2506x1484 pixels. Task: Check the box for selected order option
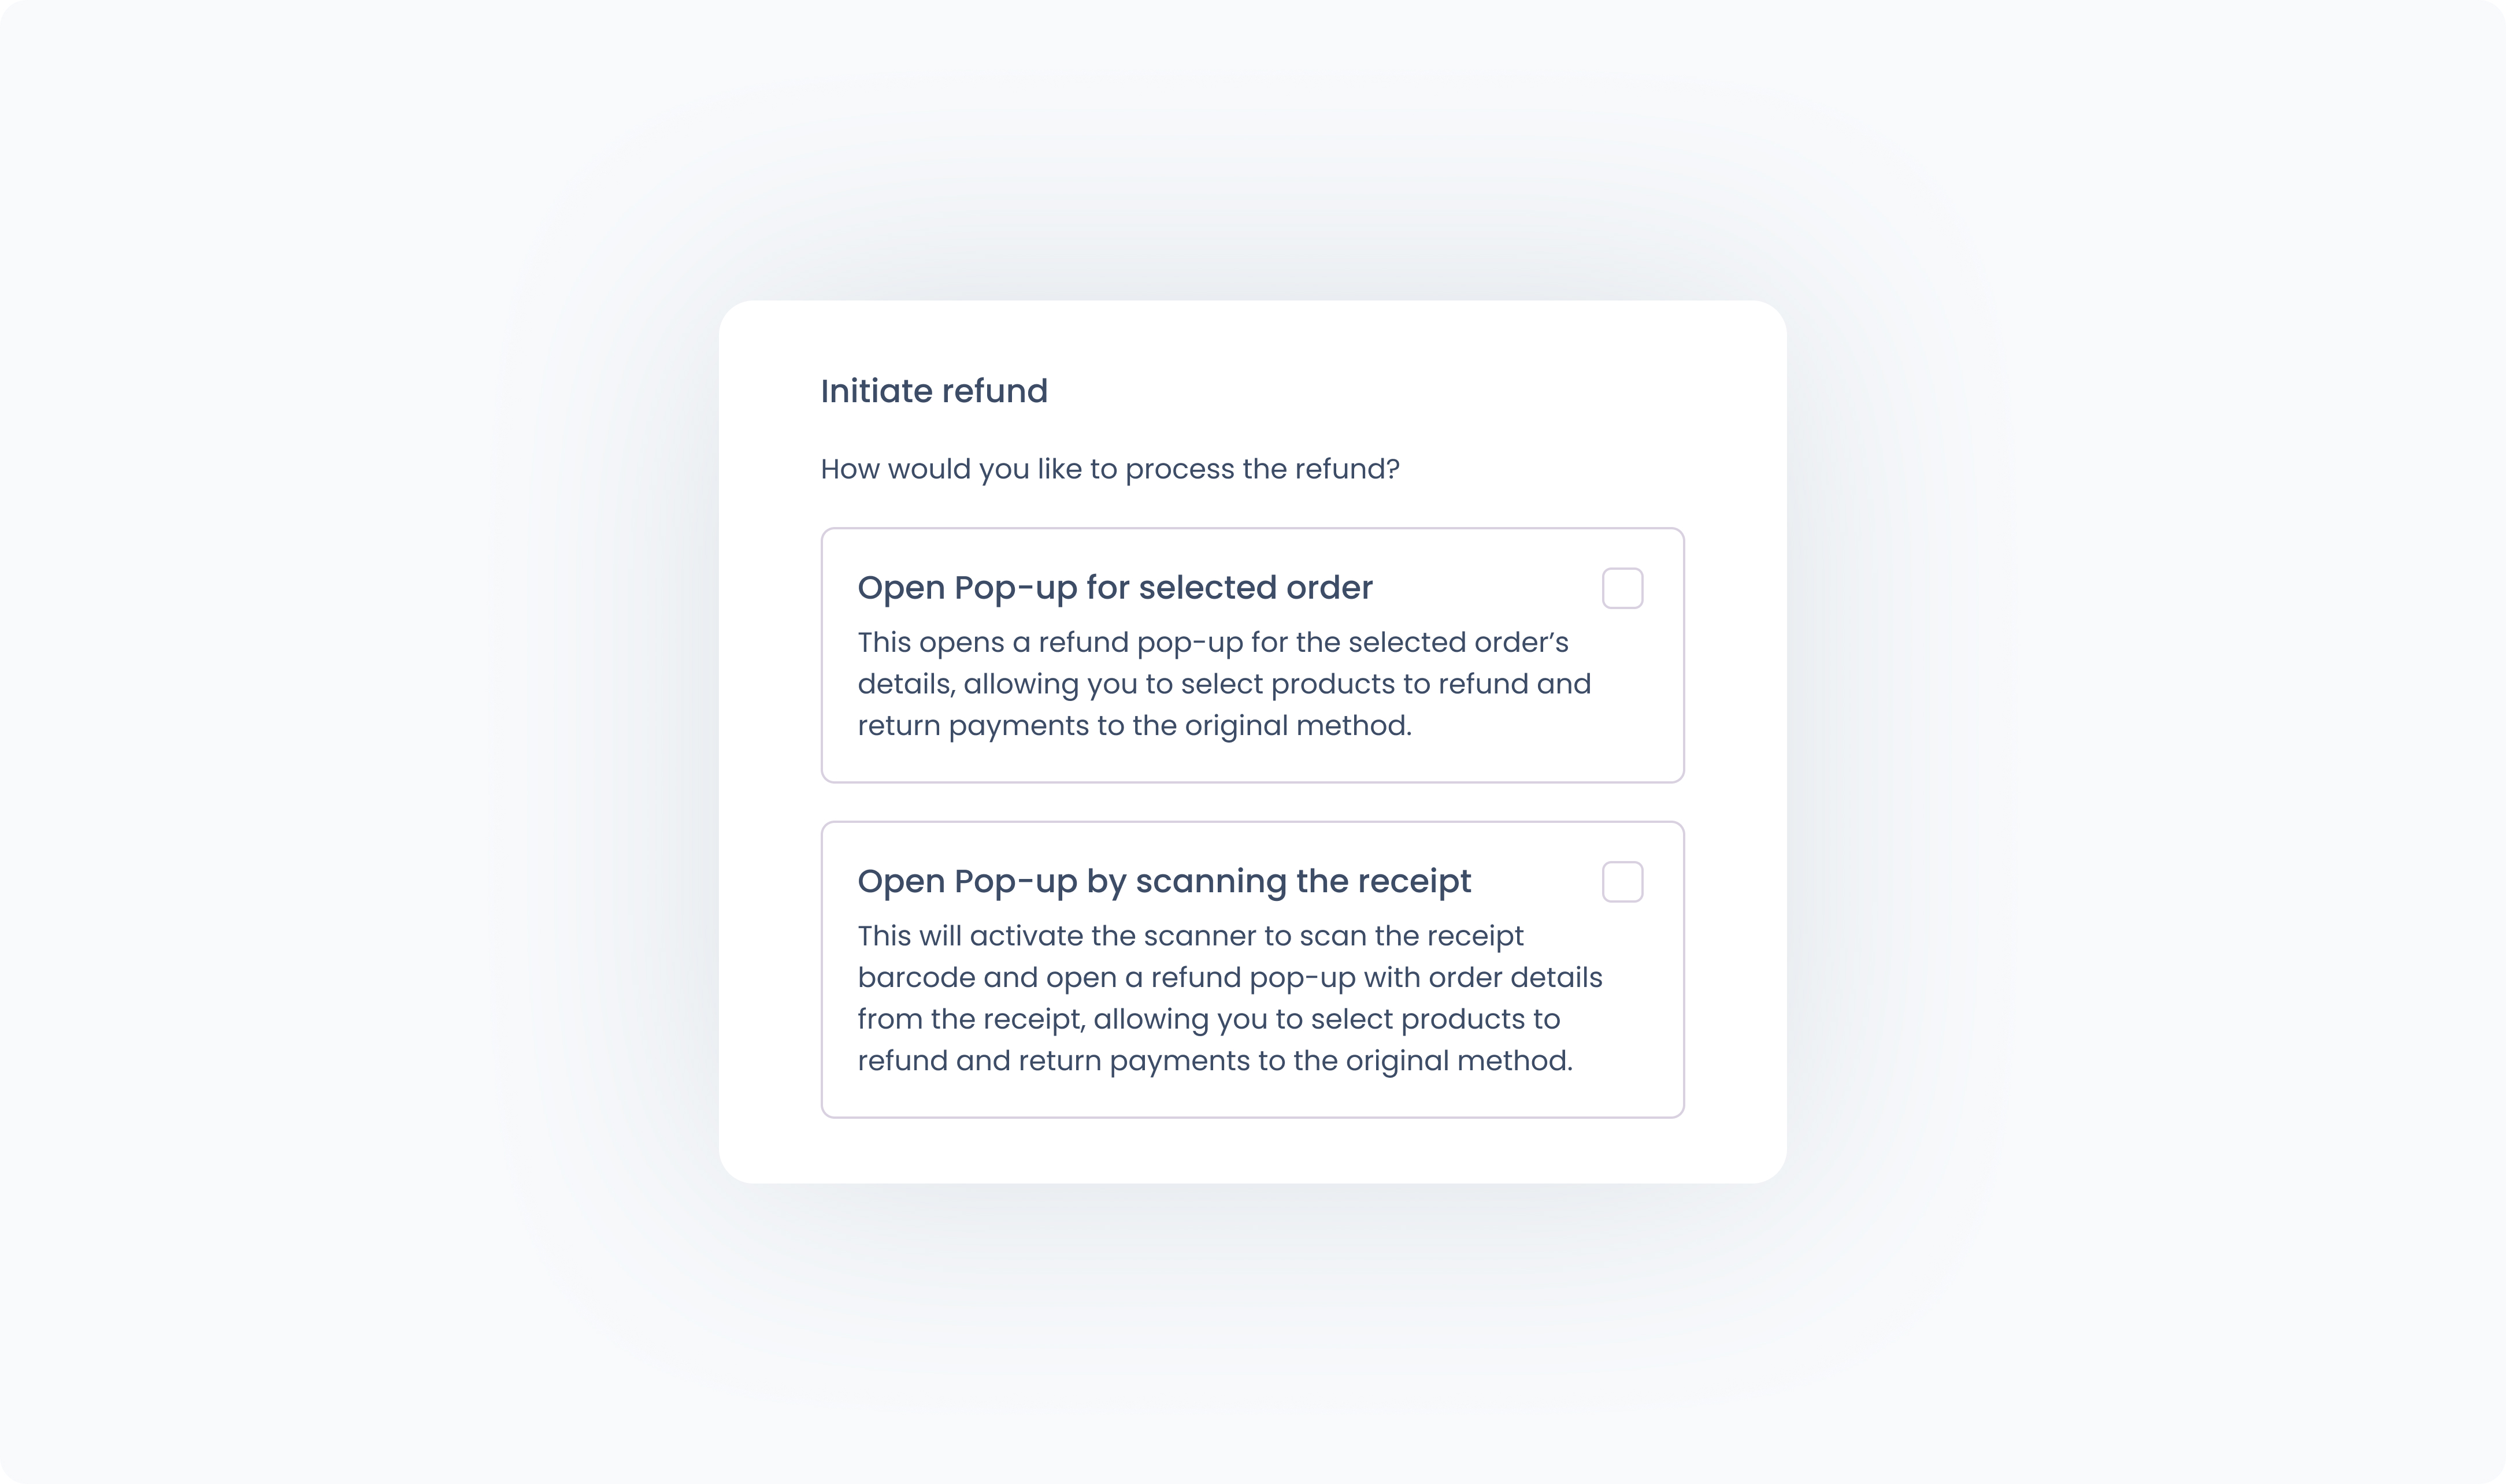pyautogui.click(x=1622, y=588)
